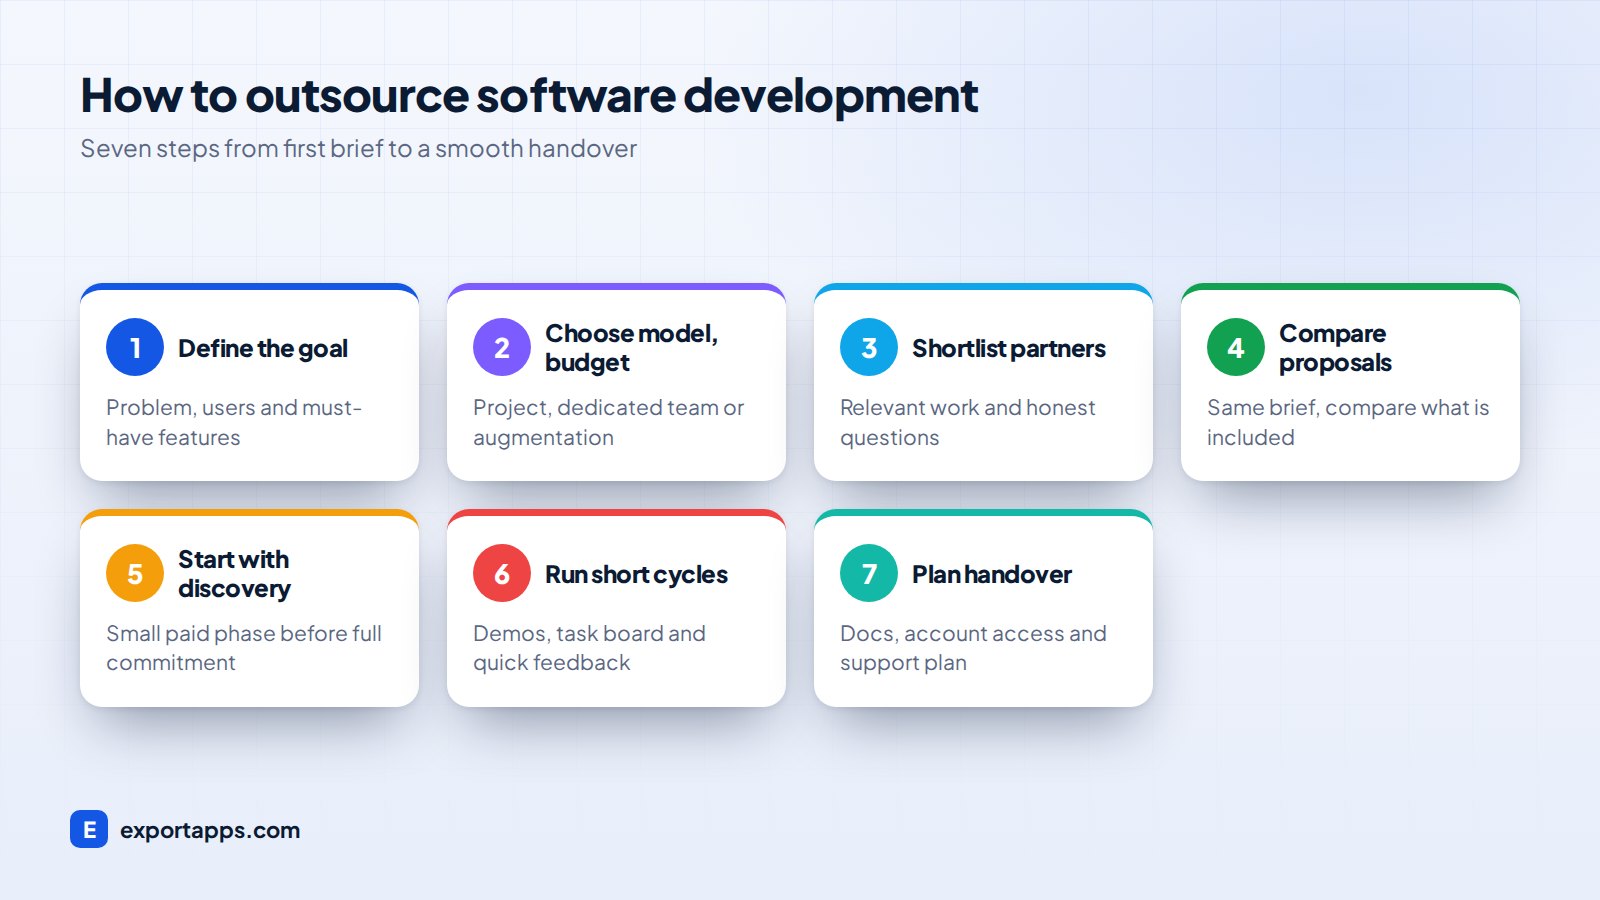Select the "Compare proposals" heading
Viewport: 1600px width, 900px height.
pyautogui.click(x=1336, y=348)
